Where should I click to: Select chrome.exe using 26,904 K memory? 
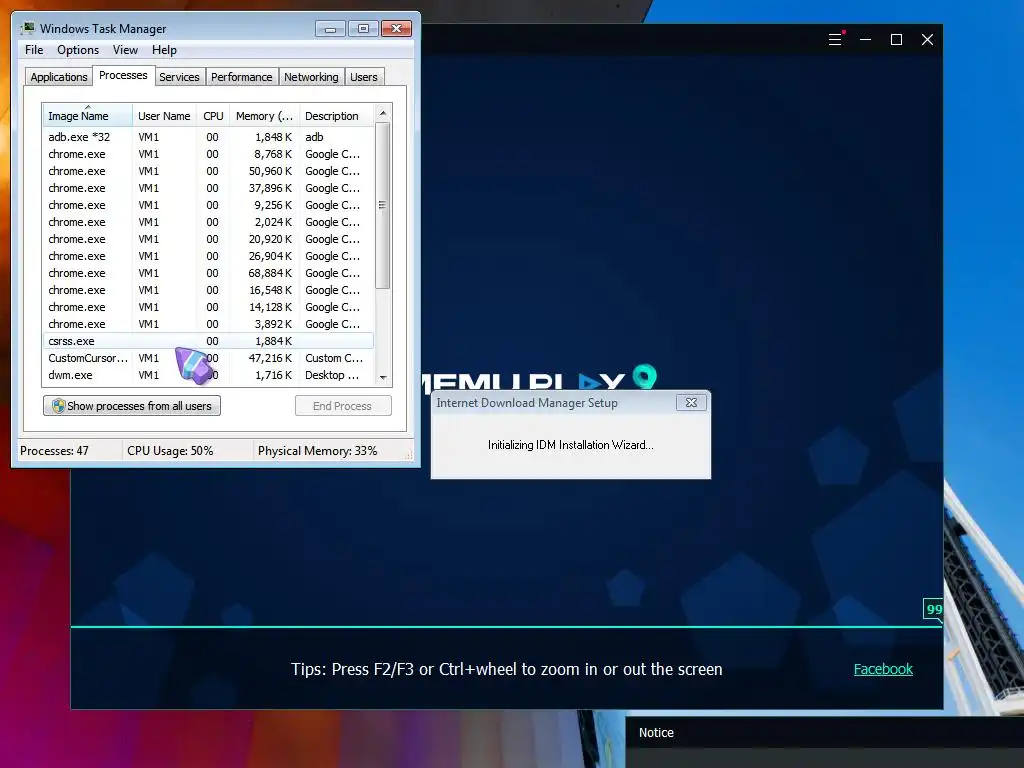click(x=208, y=256)
